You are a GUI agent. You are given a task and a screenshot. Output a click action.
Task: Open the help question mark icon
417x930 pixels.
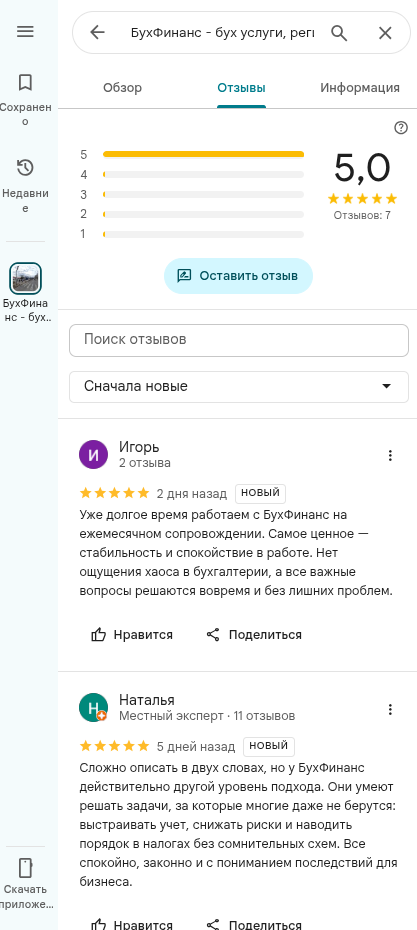pyautogui.click(x=401, y=128)
